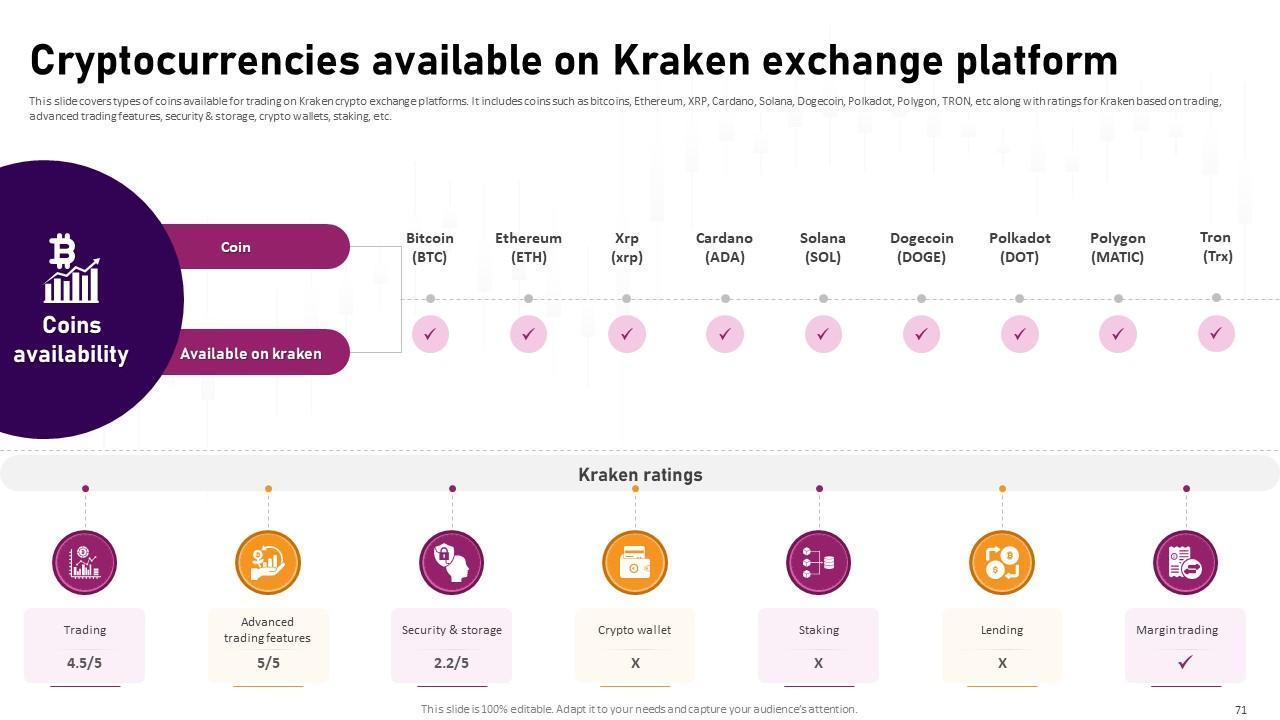Click the Security & storage 2.2/5 card
Image resolution: width=1280 pixels, height=720 pixels.
coord(452,646)
